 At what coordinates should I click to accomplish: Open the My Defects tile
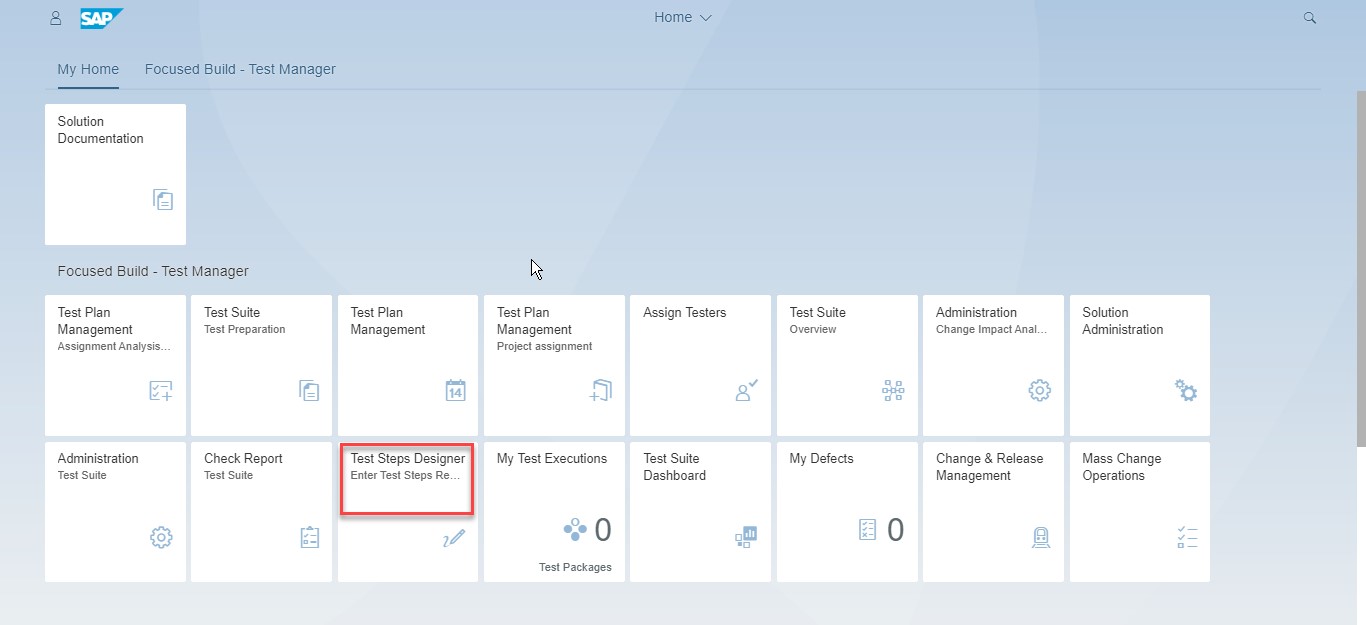click(847, 511)
